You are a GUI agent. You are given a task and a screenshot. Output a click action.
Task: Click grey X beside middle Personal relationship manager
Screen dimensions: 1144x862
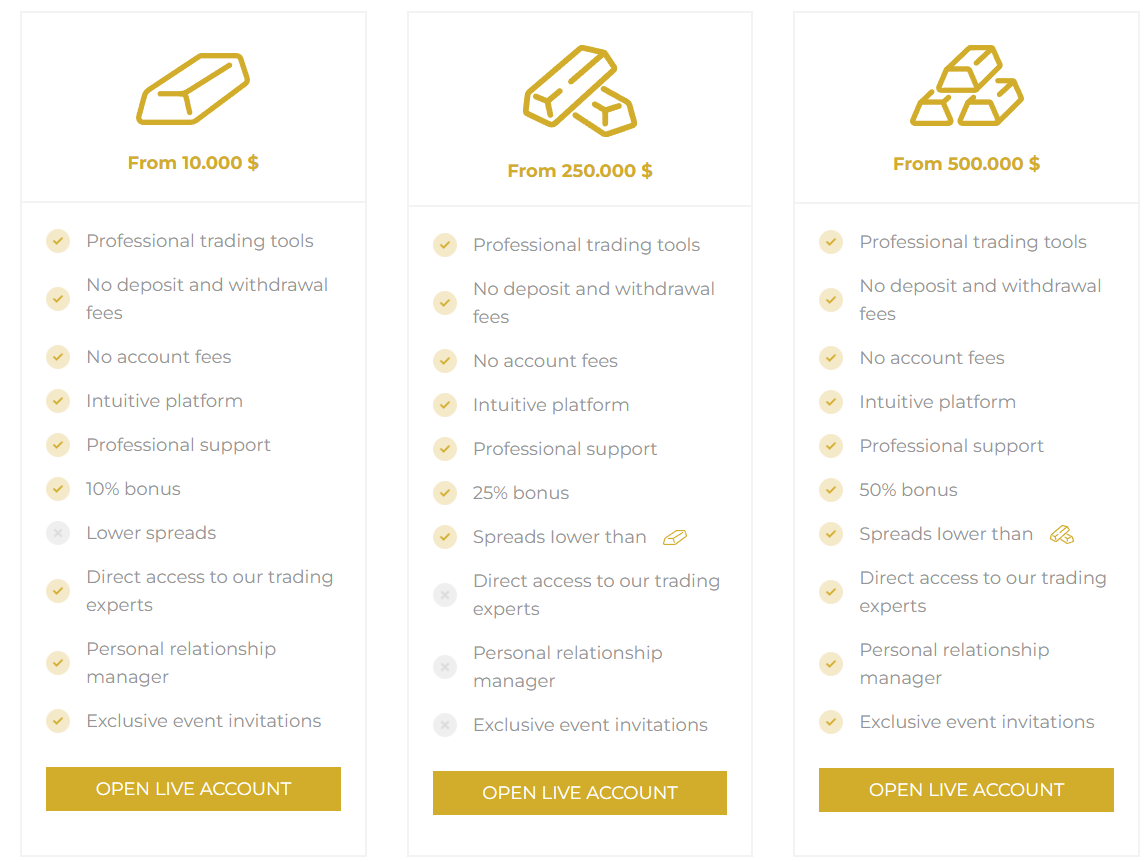click(445, 667)
